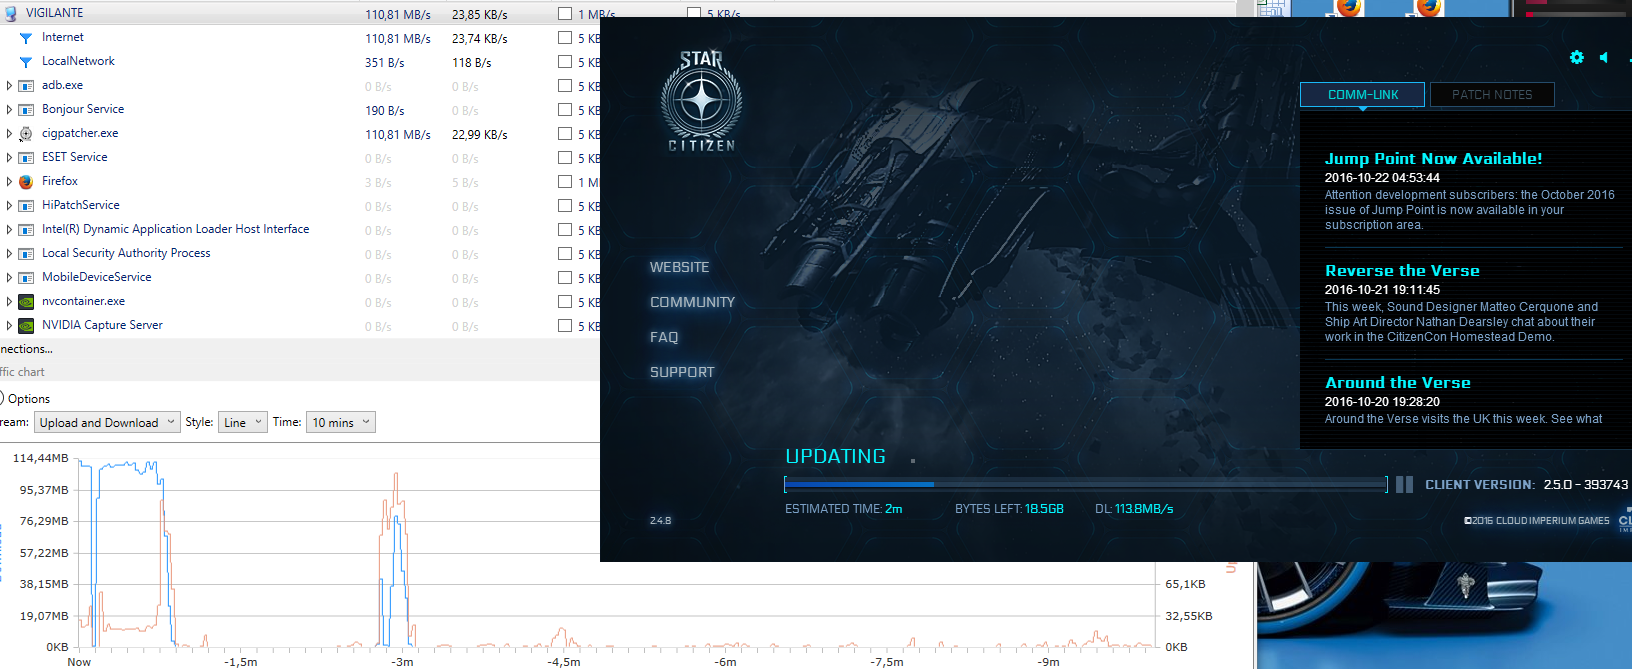The height and width of the screenshot is (669, 1632).
Task: Enable limit checkbox for NVIDIA Capture Server
Action: click(565, 326)
